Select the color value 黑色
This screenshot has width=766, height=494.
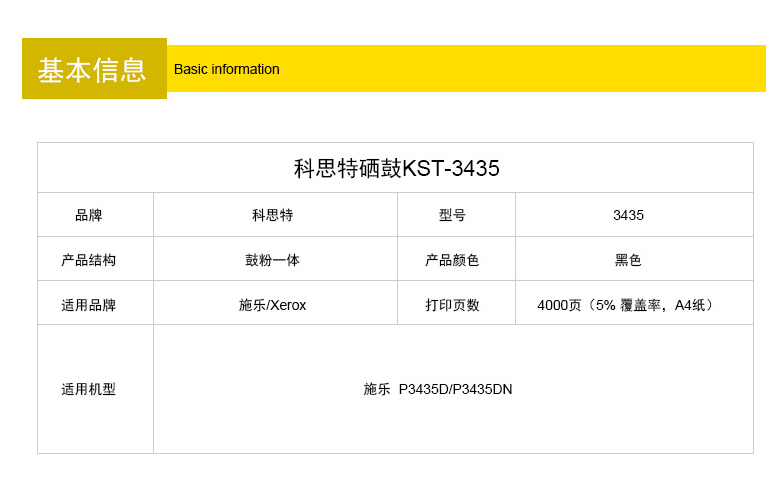coord(628,260)
